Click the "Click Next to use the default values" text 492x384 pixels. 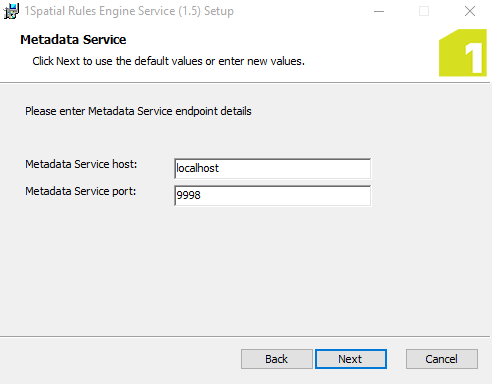(118, 61)
